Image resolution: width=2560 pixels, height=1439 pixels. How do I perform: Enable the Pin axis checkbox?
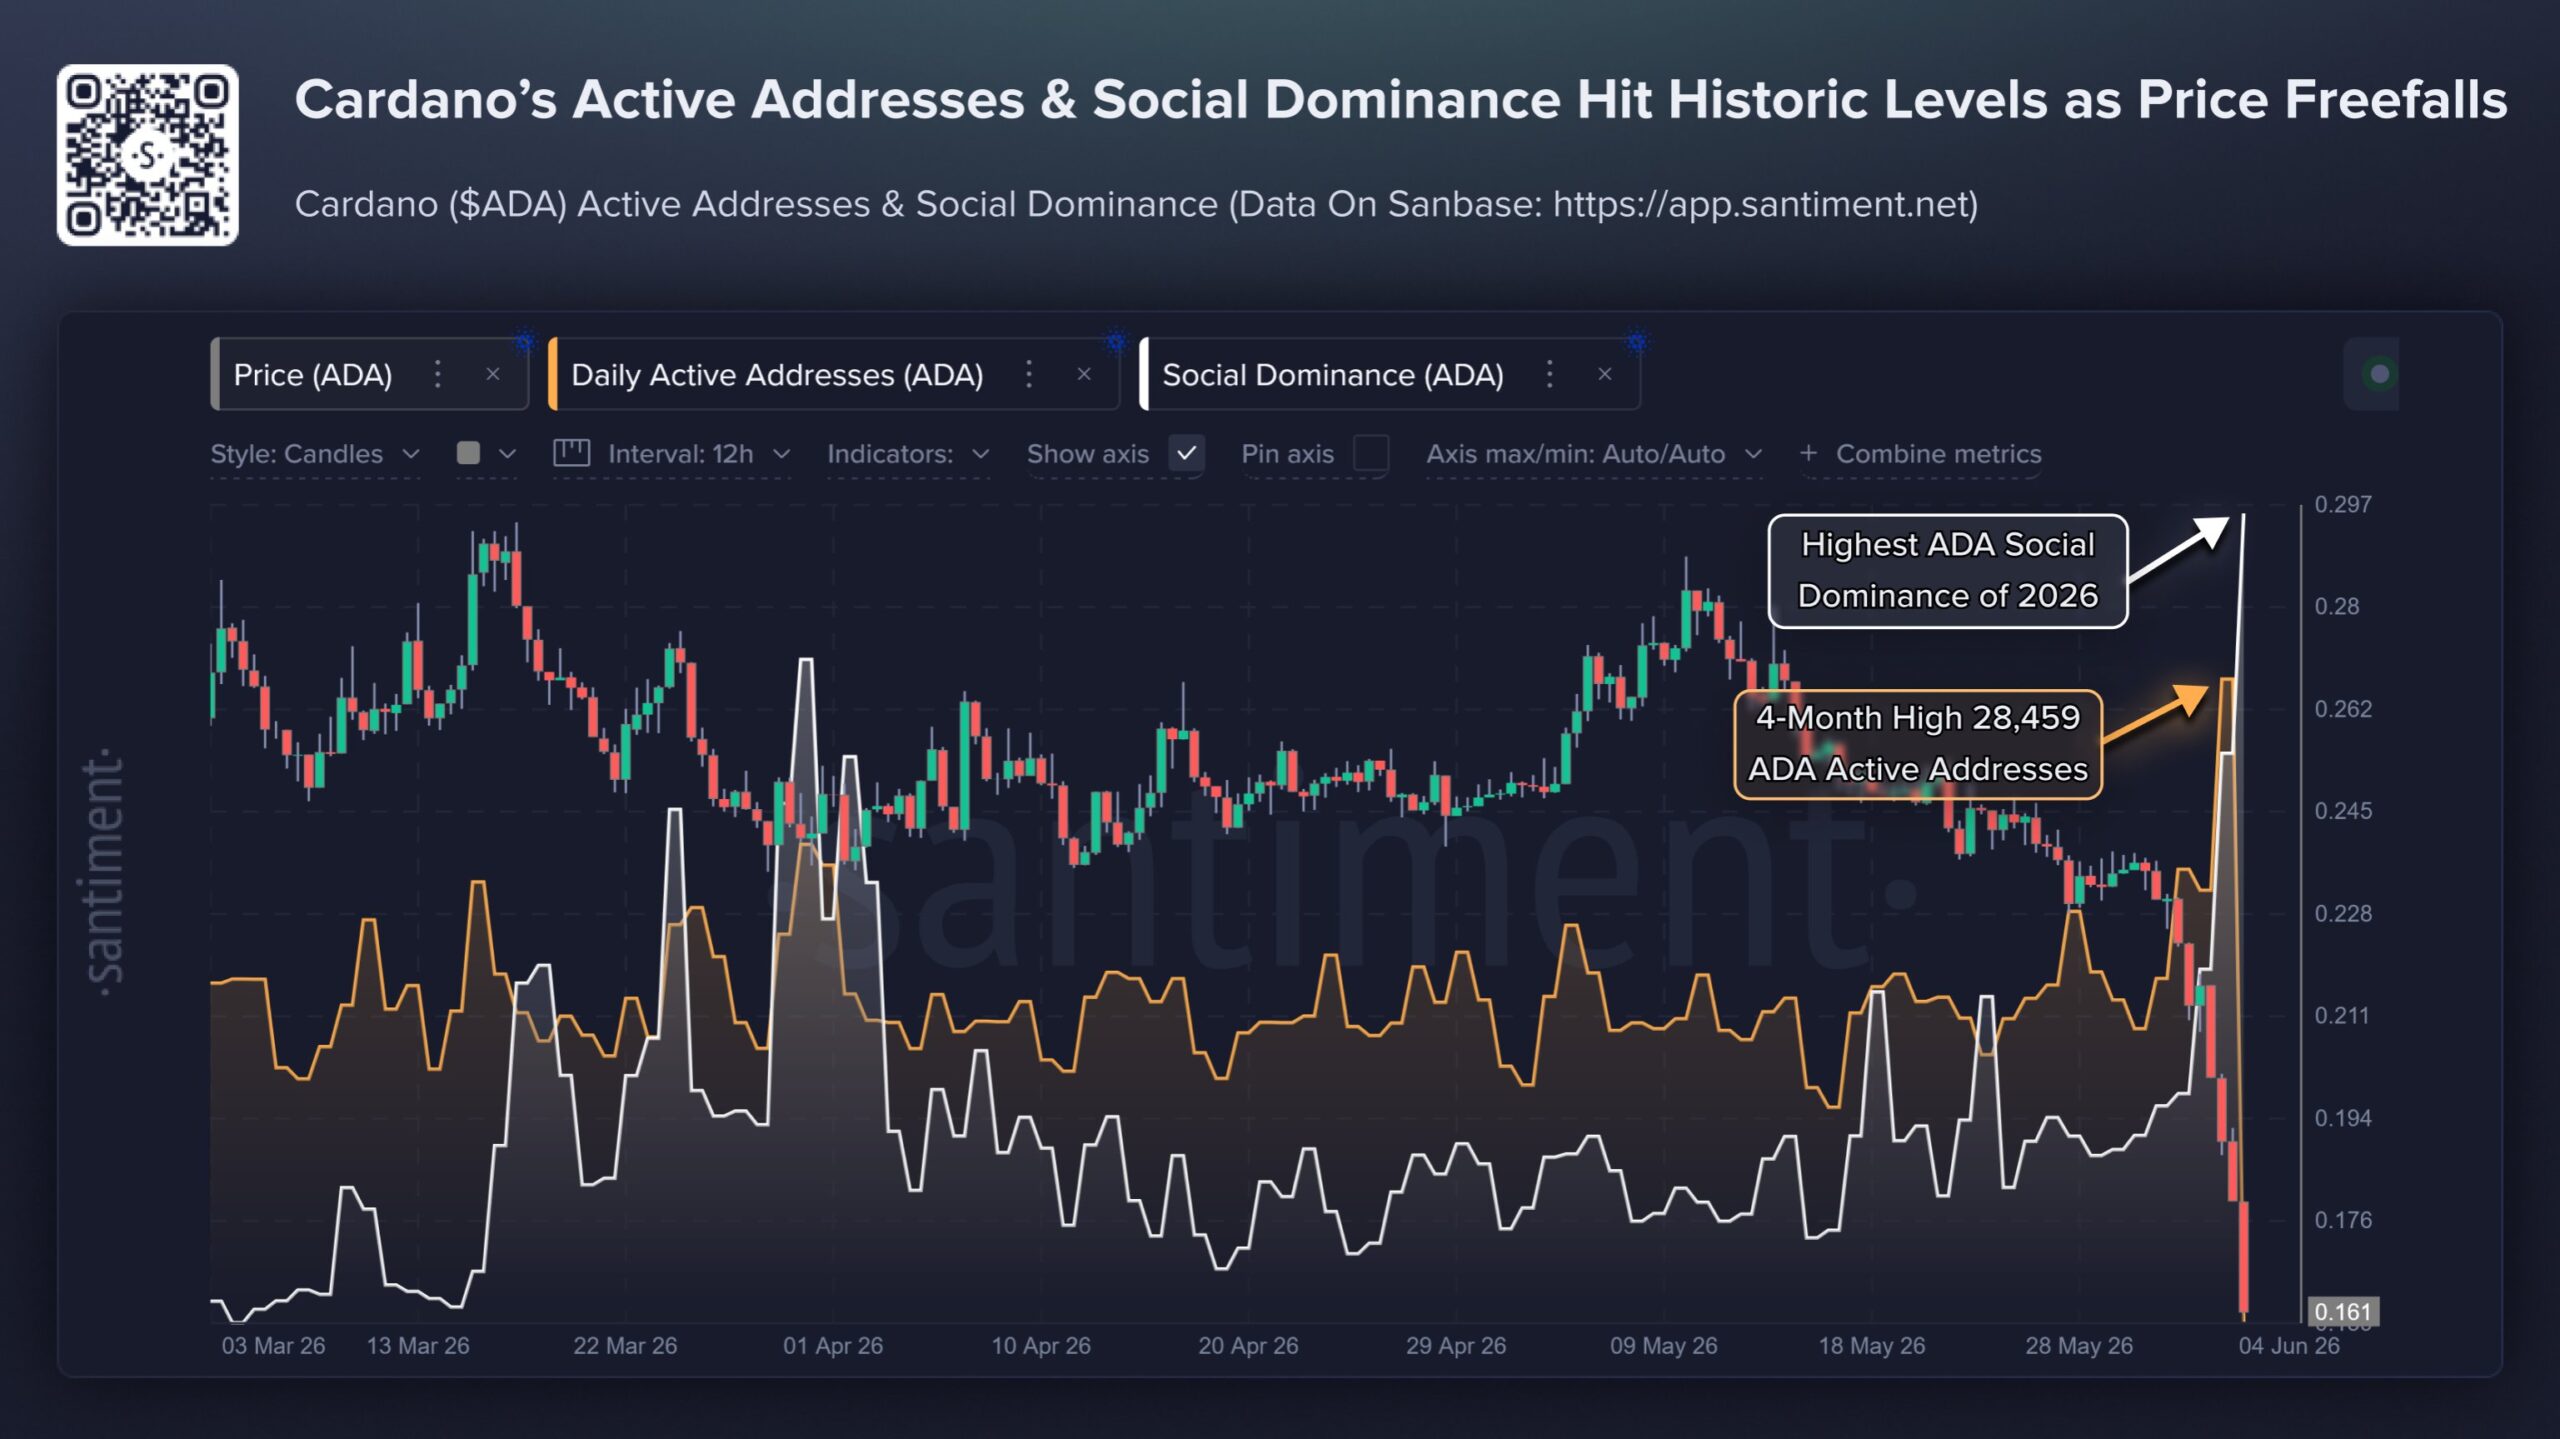click(x=1371, y=453)
